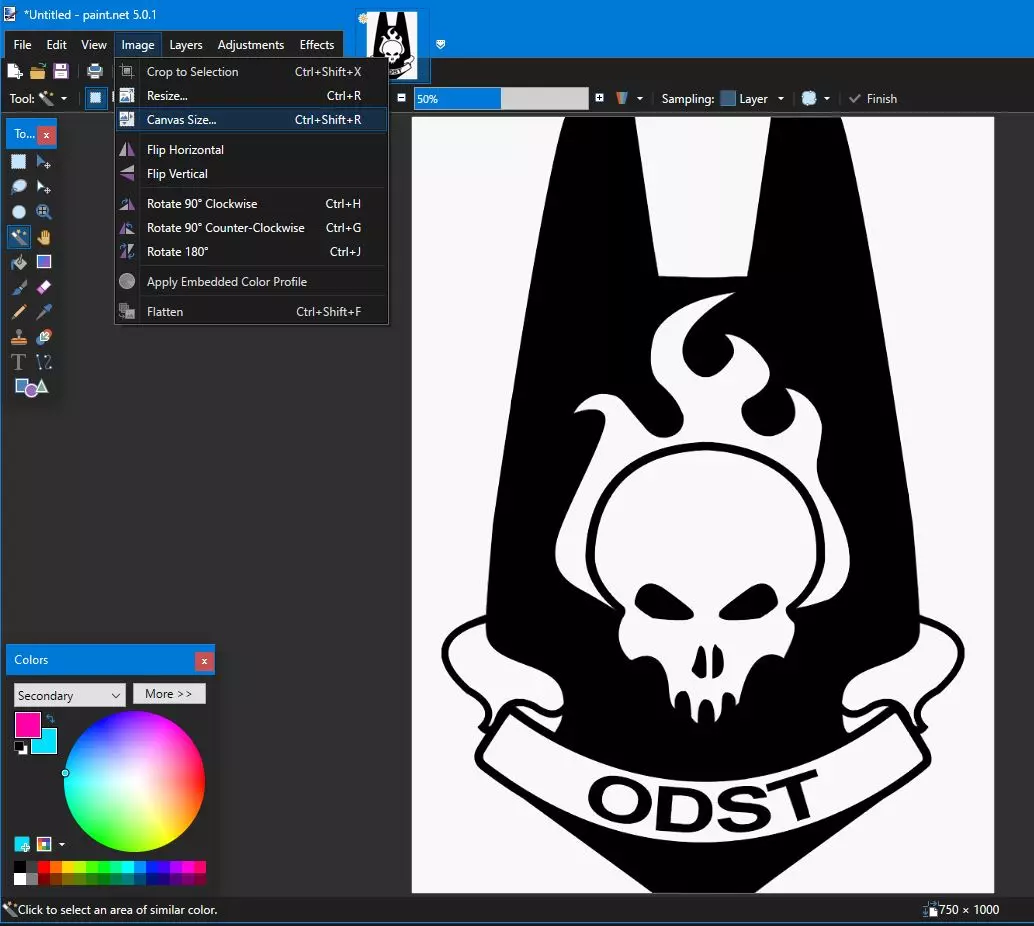The image size is (1034, 926).
Task: Open the Adjustments menu
Action: click(x=250, y=45)
